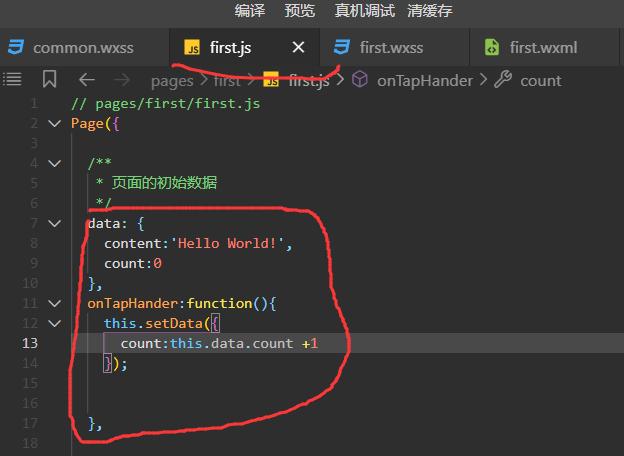624x456 pixels.
Task: Click 'this.setData(' on line 12
Action: point(157,323)
